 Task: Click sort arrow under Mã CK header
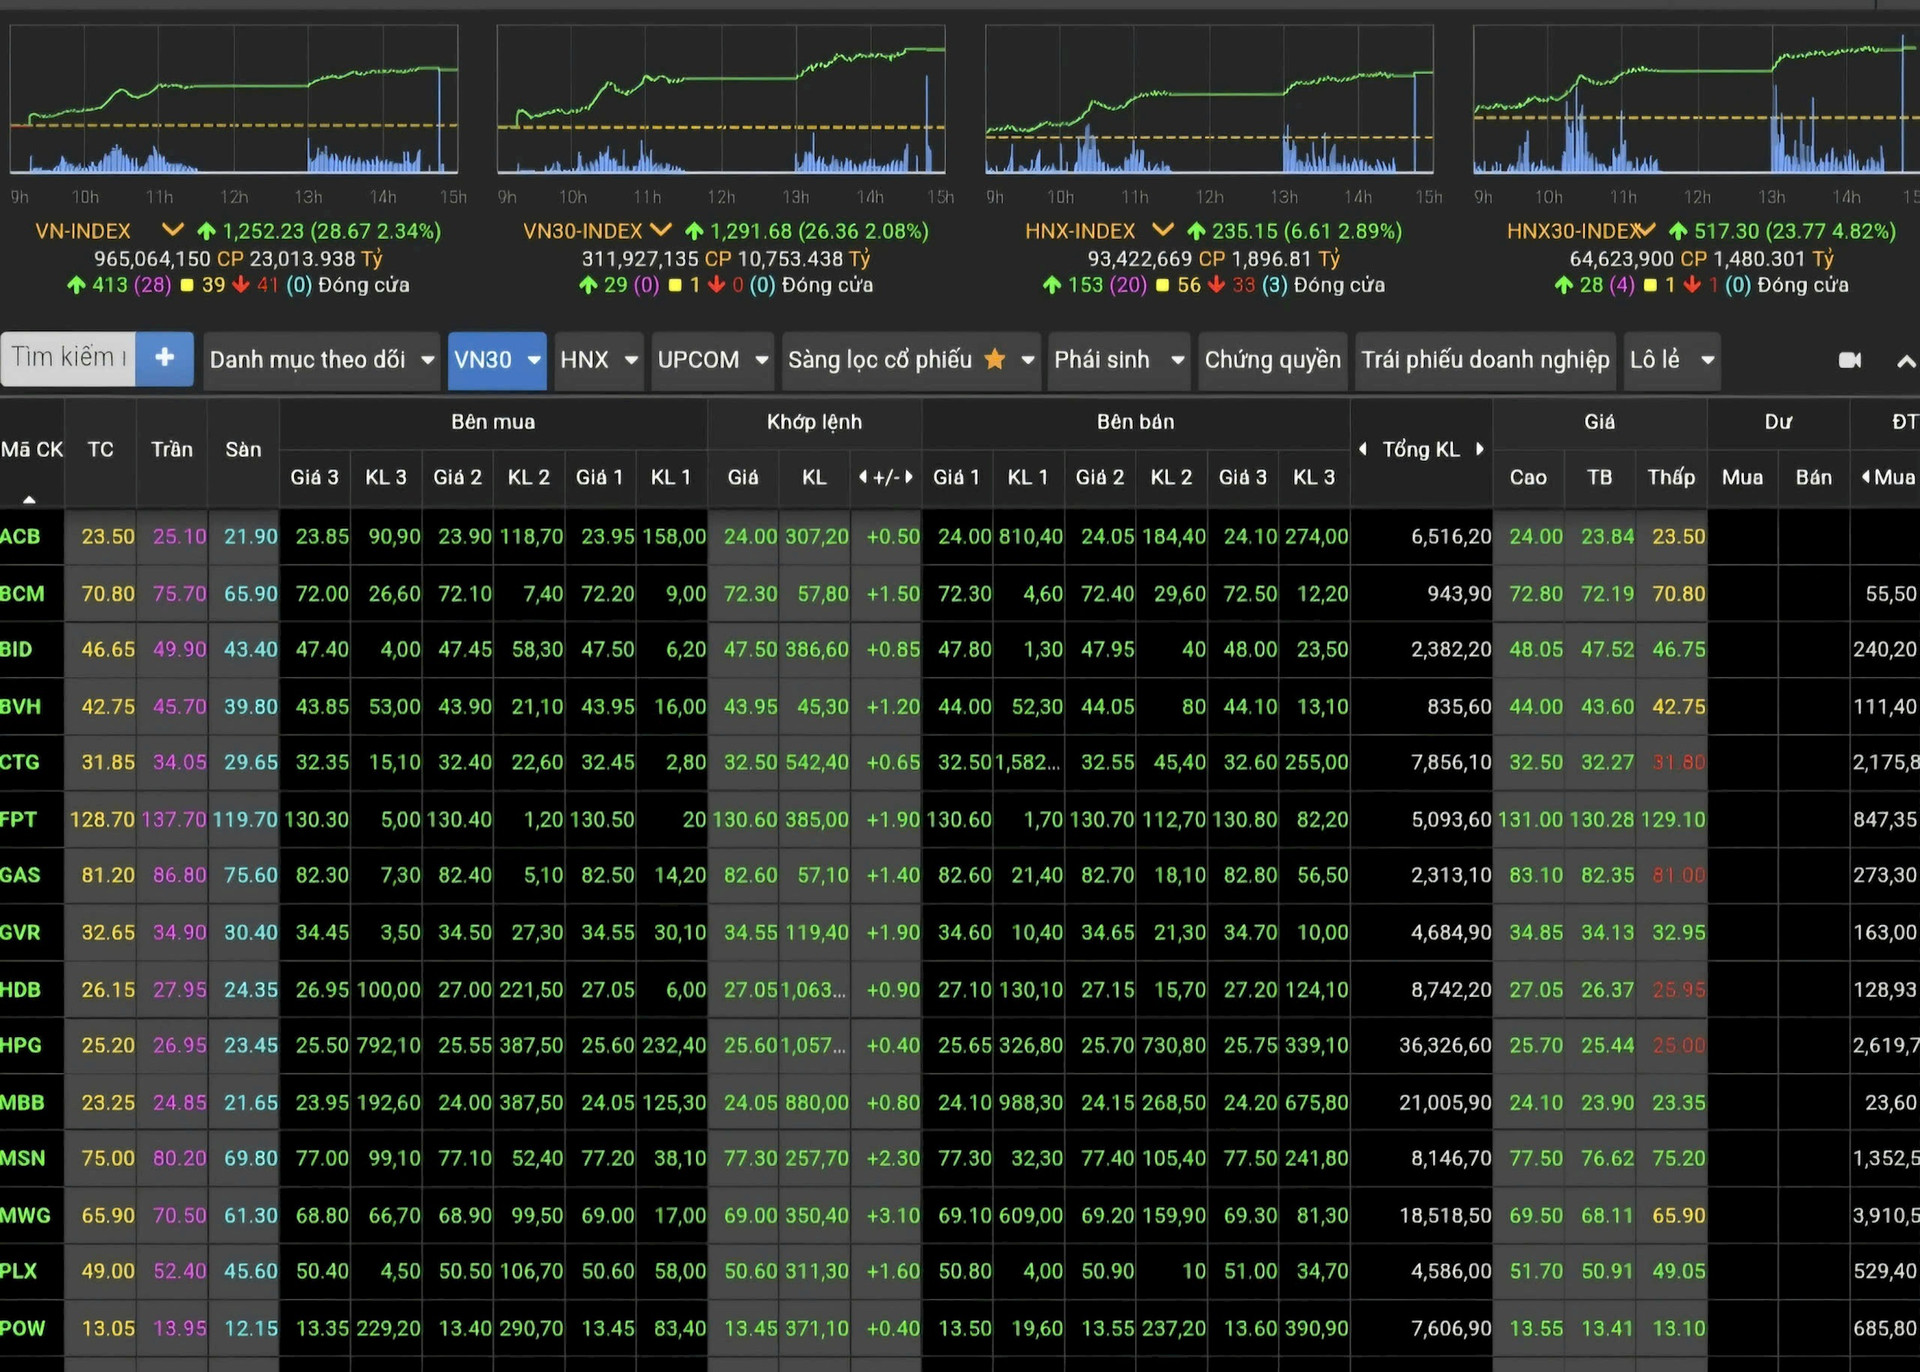pos(29,498)
